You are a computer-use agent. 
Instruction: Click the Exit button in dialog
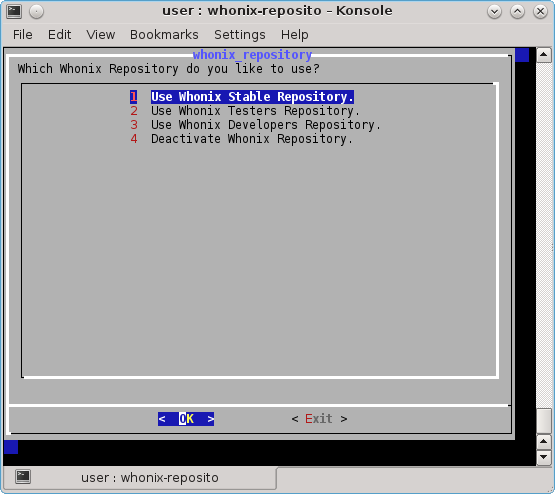(x=319, y=419)
